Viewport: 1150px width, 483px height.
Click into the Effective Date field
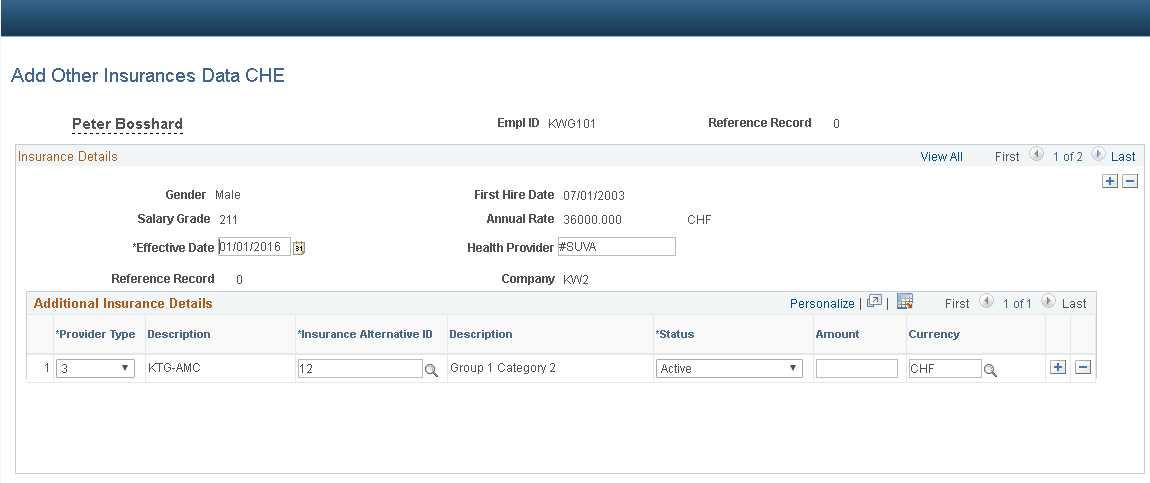[x=254, y=247]
